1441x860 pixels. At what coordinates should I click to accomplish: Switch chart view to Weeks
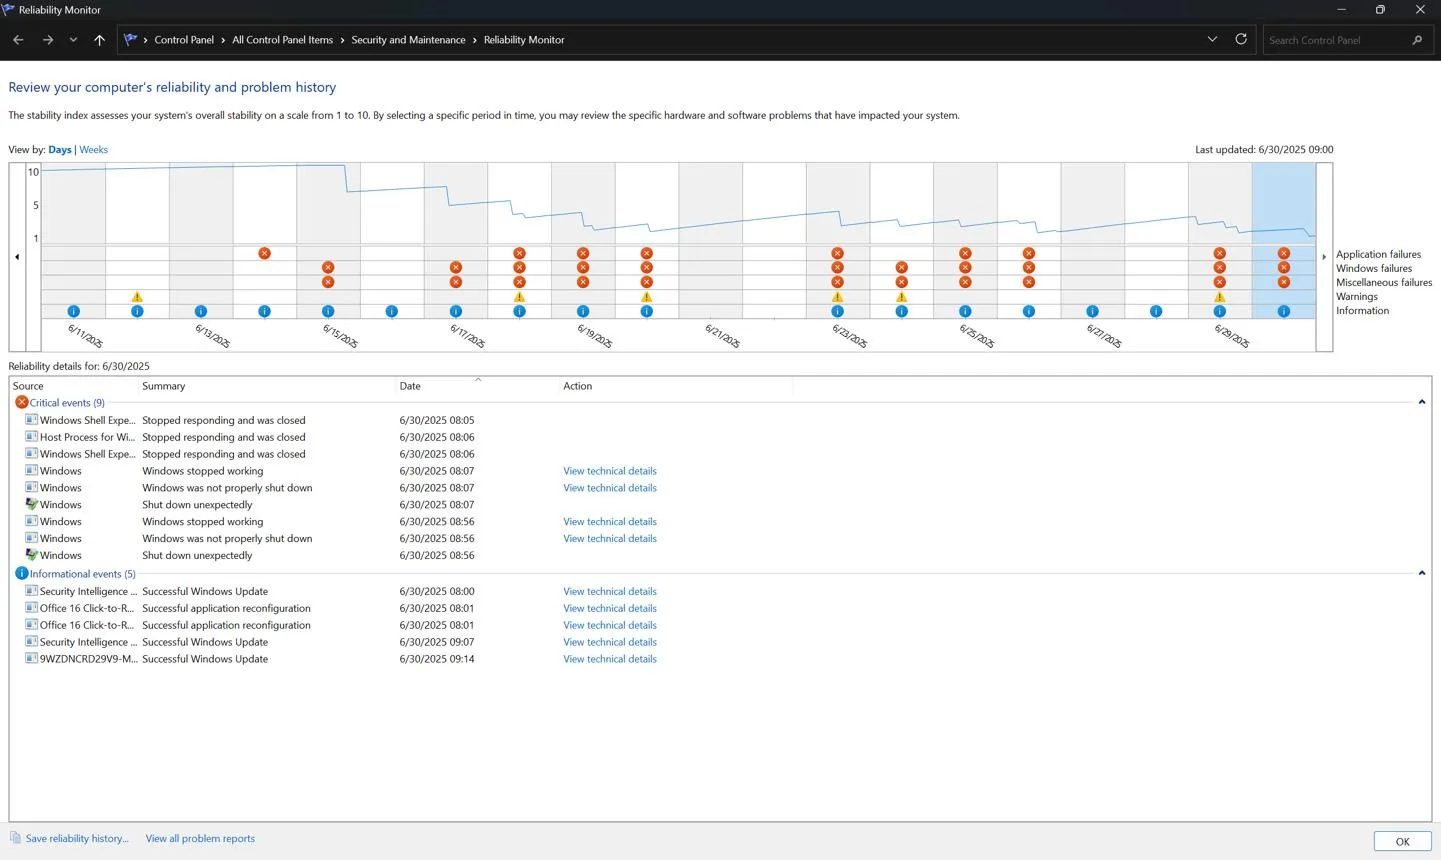(93, 149)
